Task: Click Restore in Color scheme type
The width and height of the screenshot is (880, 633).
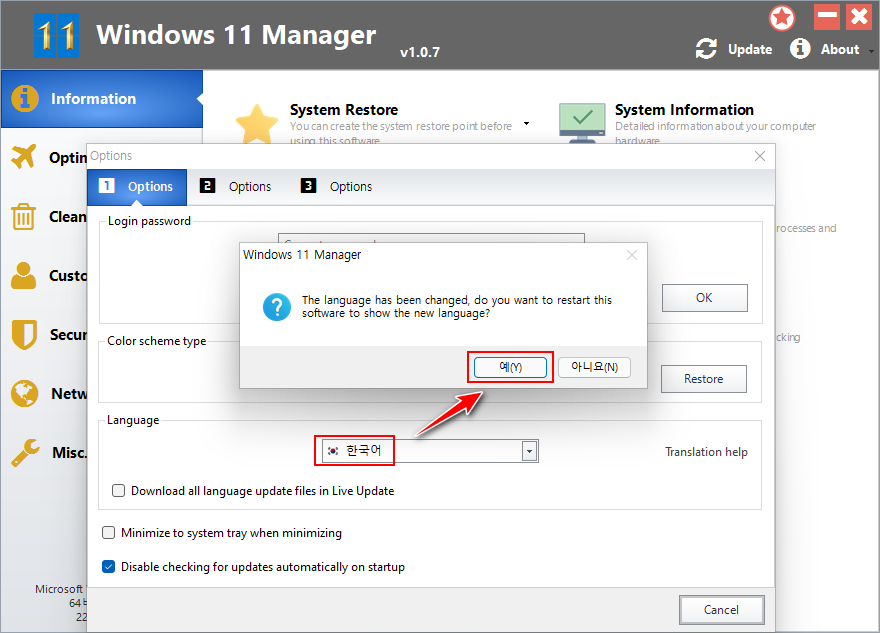Action: [x=704, y=379]
